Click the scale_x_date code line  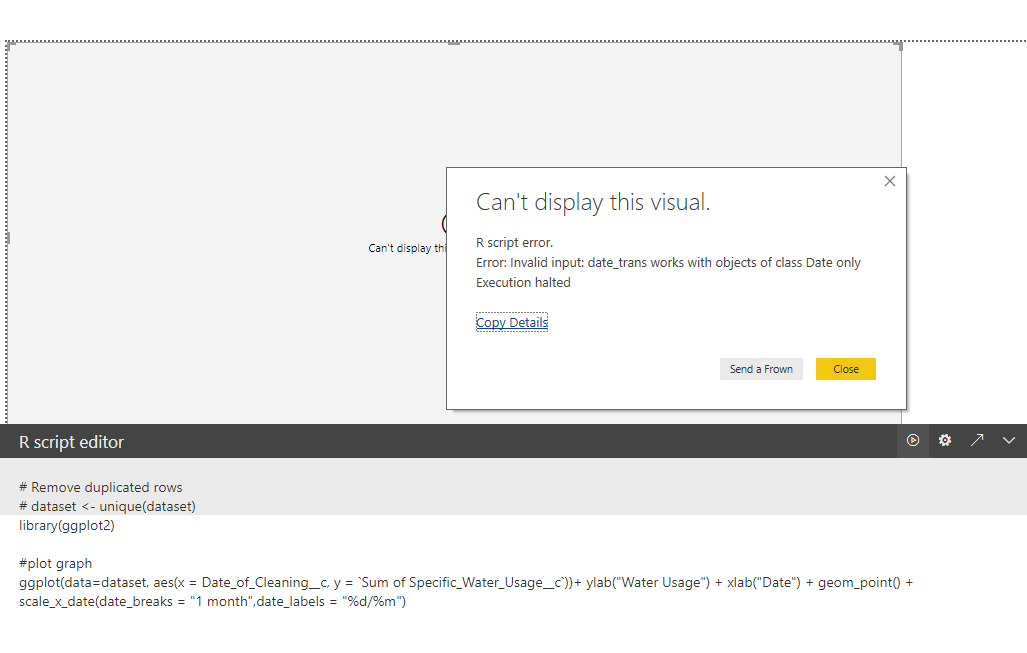click(212, 601)
